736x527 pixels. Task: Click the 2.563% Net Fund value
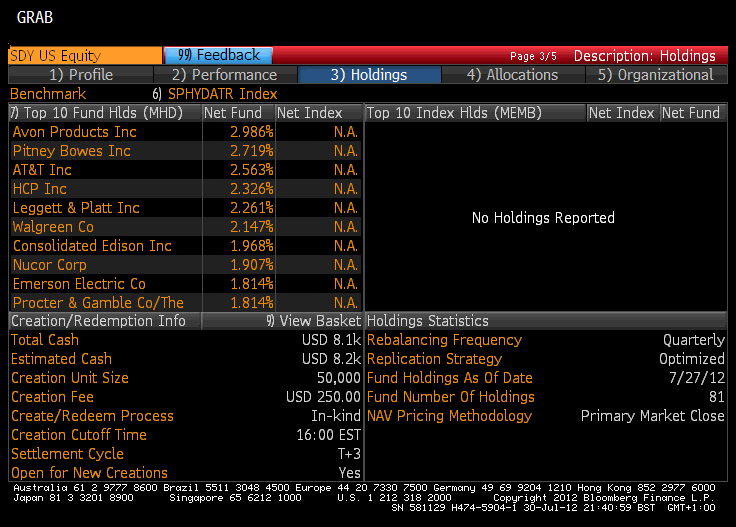coord(252,170)
